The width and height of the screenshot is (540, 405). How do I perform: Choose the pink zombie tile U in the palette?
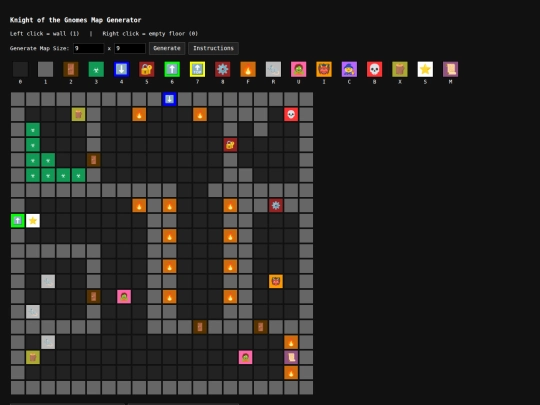click(299, 69)
